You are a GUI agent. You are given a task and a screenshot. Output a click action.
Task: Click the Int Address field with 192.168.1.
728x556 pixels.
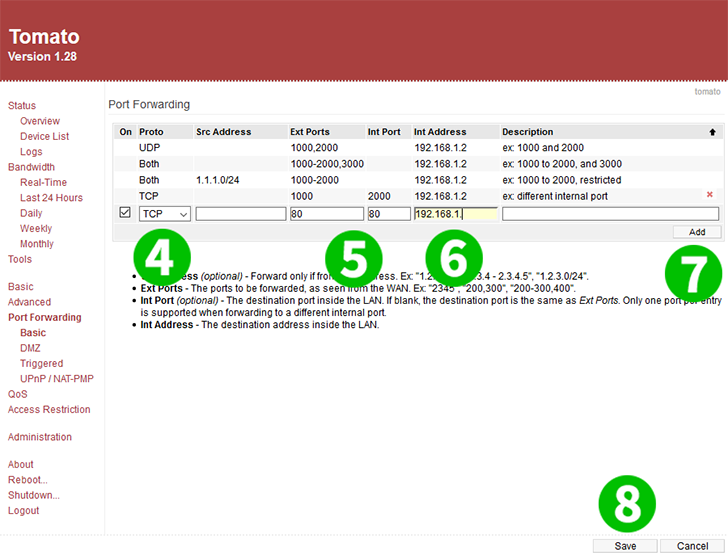[455, 214]
